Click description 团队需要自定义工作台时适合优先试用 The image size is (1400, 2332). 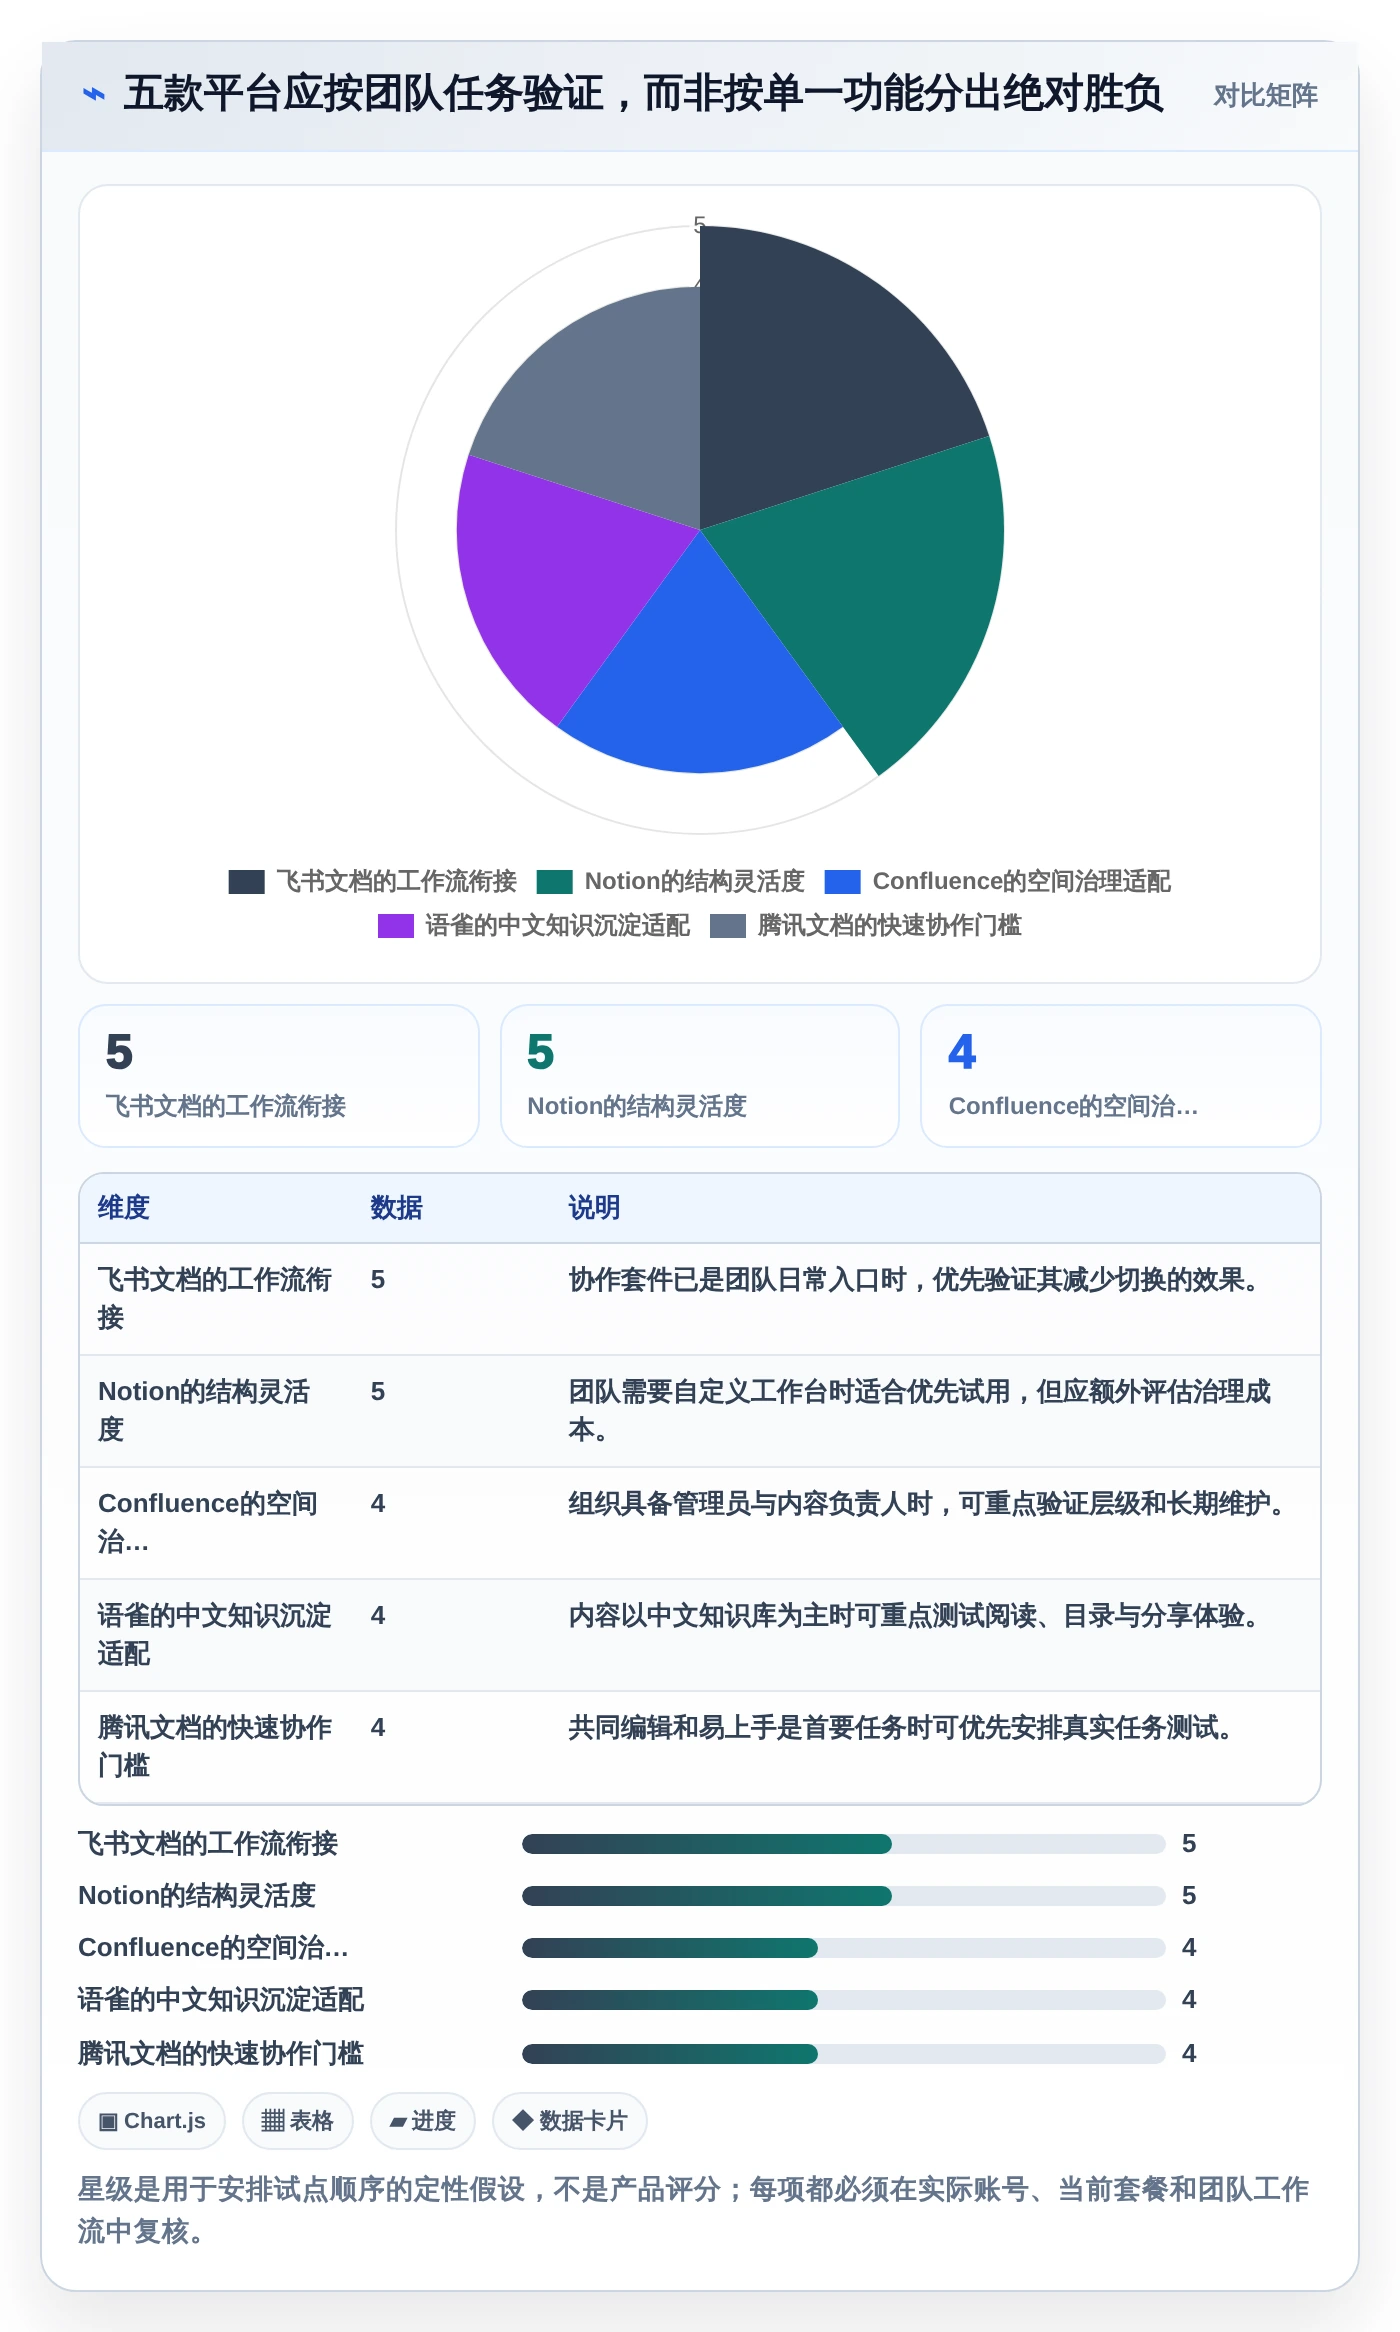(x=920, y=1411)
